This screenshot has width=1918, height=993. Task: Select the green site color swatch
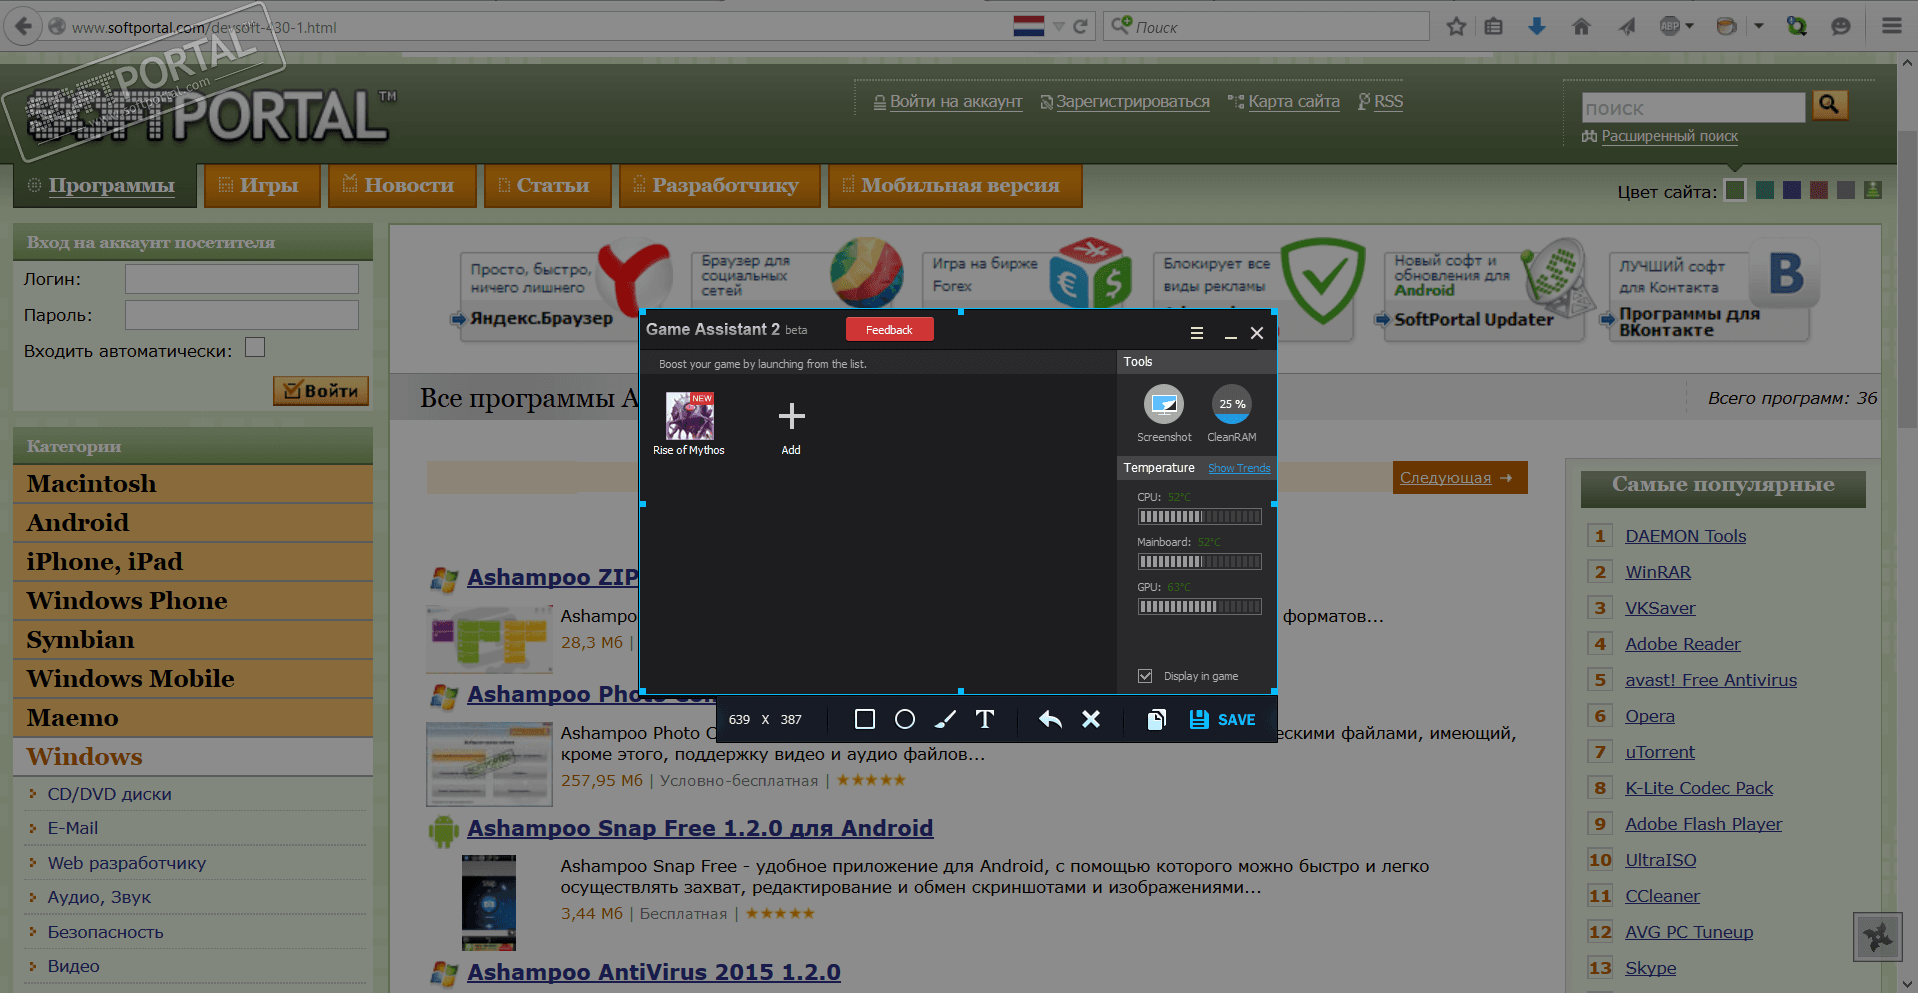pos(1735,190)
